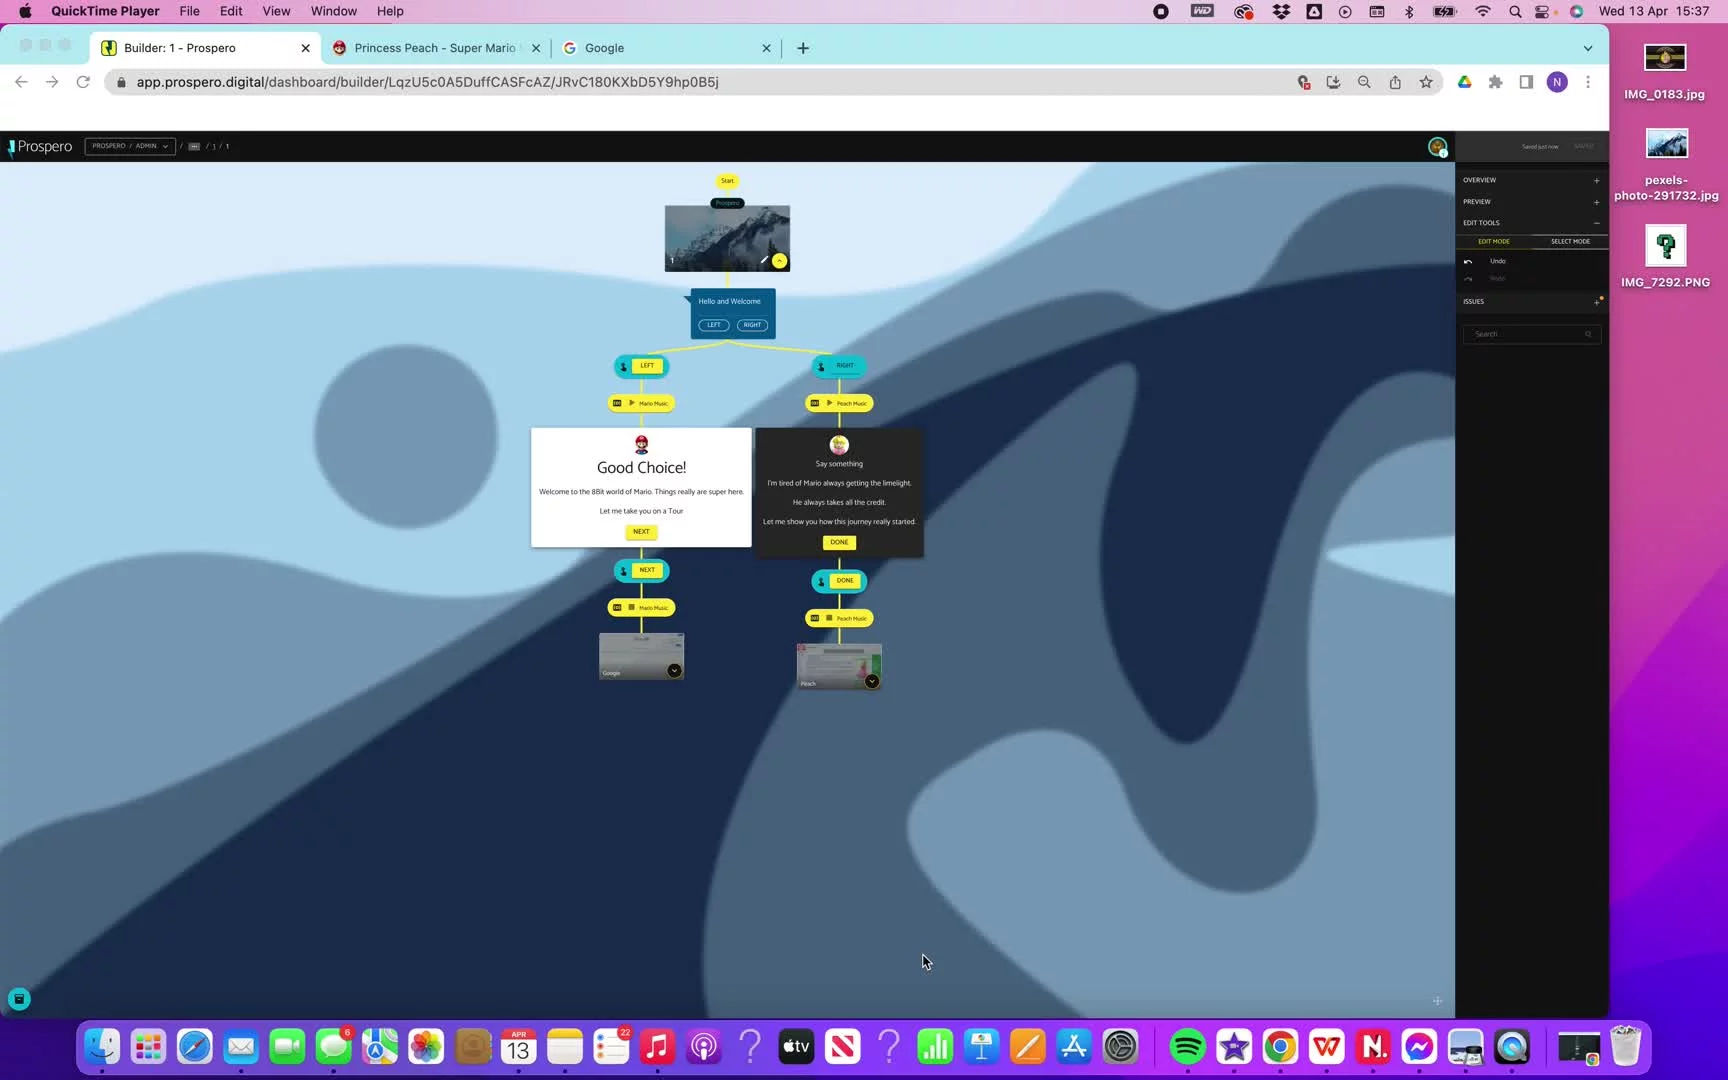
Task: Collapse the Edit Tools section
Action: [1596, 223]
